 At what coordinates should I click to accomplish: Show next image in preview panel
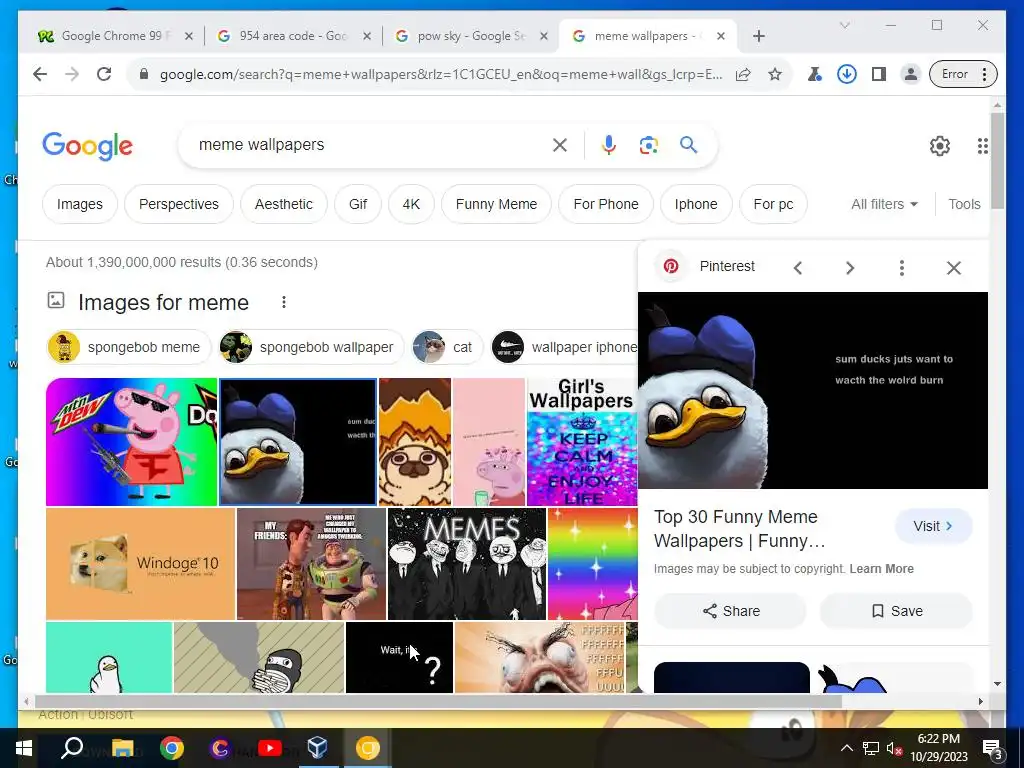[x=850, y=268]
